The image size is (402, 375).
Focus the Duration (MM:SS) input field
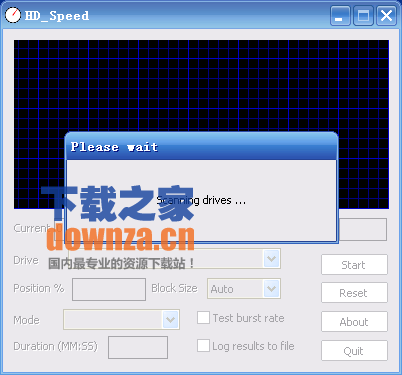click(138, 347)
